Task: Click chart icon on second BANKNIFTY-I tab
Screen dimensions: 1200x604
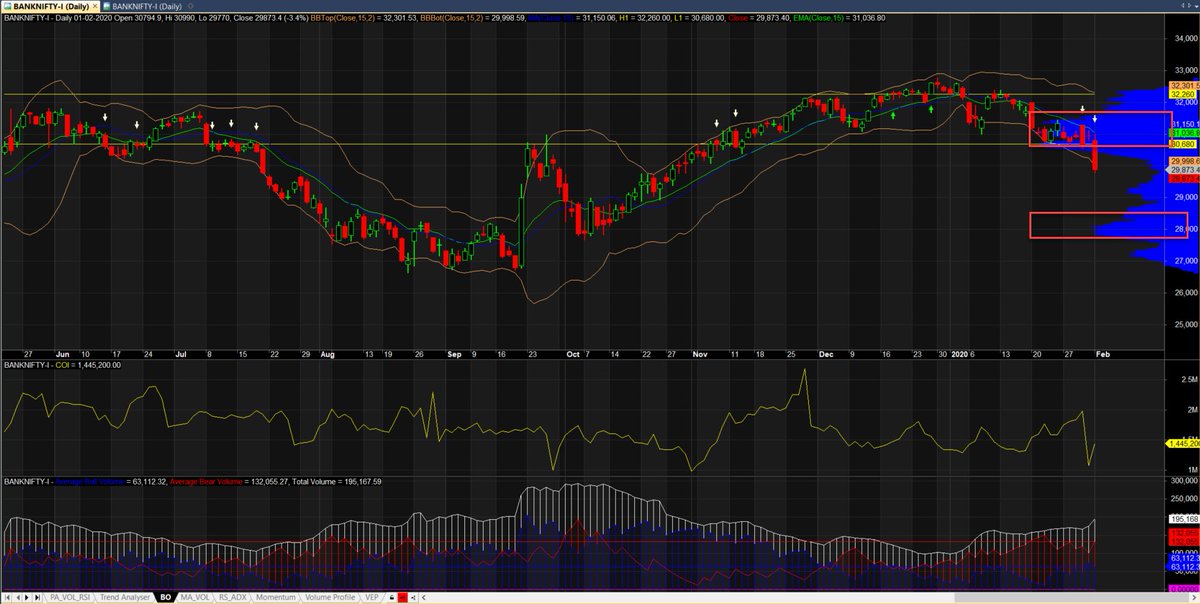Action: 107,7
